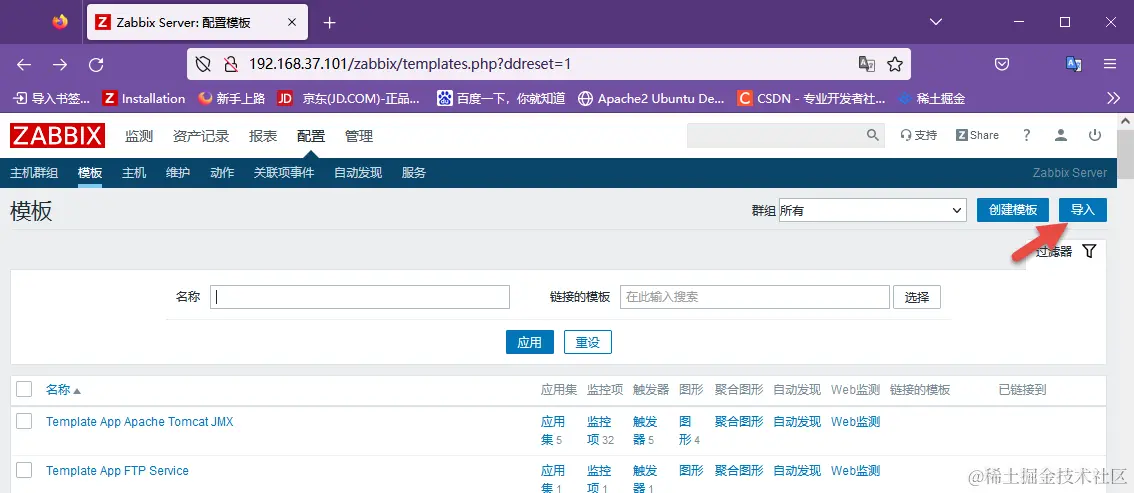This screenshot has width=1134, height=493.
Task: Open the 导入书签 bookmark
Action: (52, 98)
